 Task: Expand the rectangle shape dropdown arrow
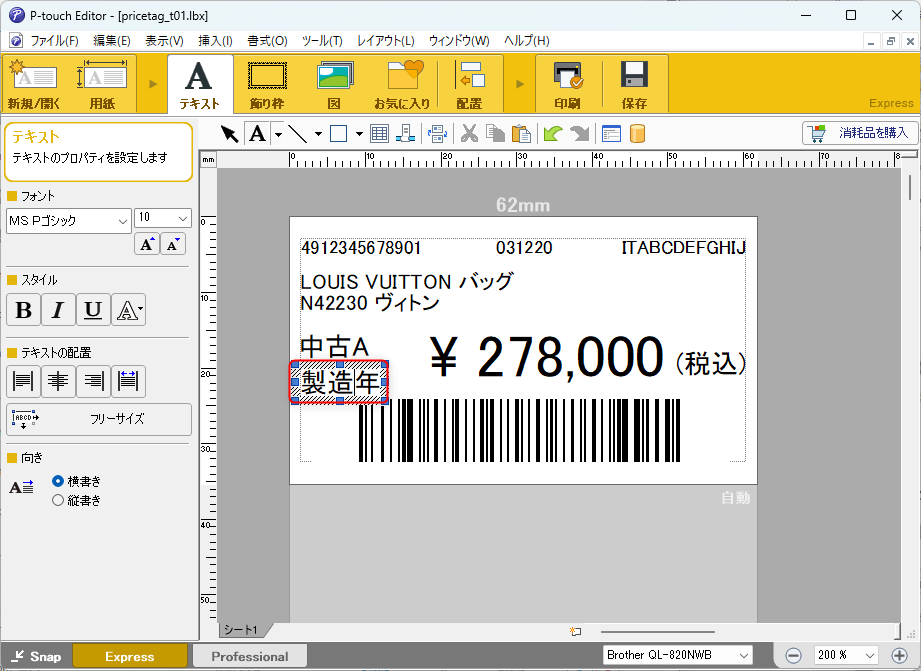click(x=359, y=134)
